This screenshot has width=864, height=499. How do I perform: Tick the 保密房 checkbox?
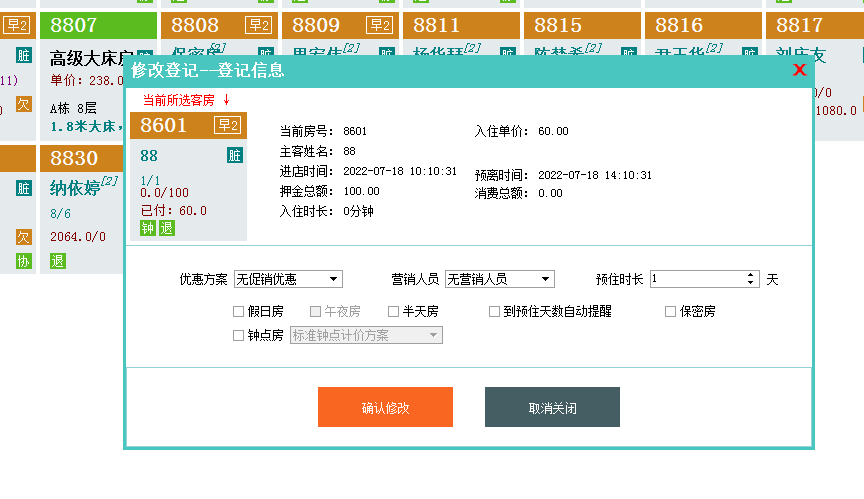click(x=670, y=312)
